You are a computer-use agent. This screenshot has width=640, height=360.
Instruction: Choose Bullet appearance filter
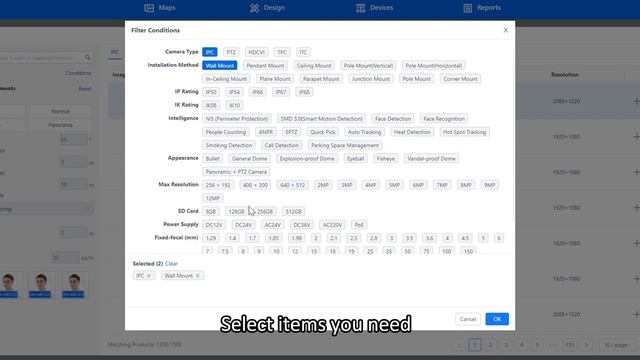pos(213,159)
